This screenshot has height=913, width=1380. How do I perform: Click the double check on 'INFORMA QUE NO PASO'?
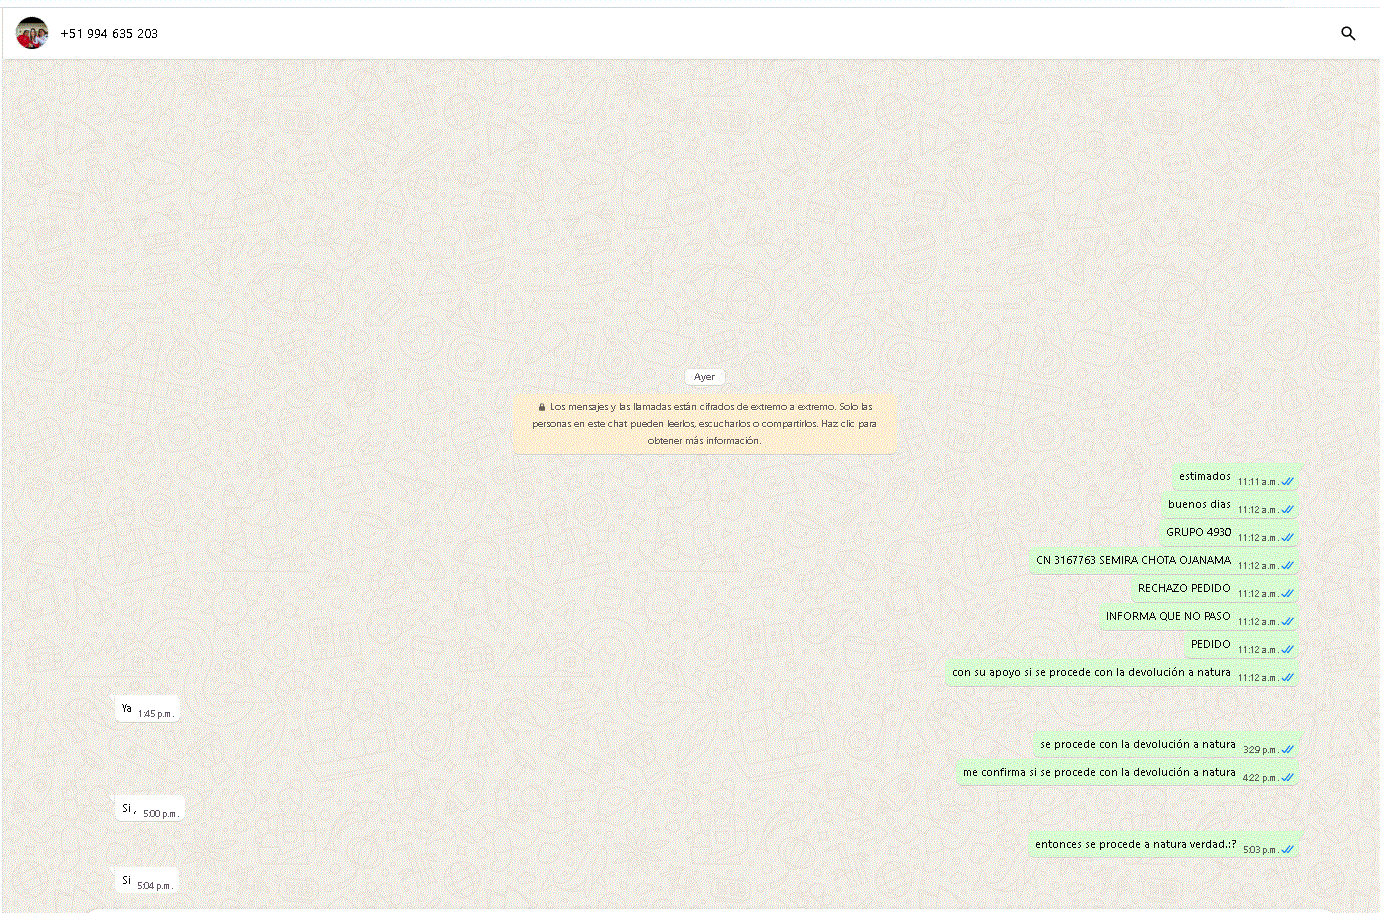point(1288,622)
